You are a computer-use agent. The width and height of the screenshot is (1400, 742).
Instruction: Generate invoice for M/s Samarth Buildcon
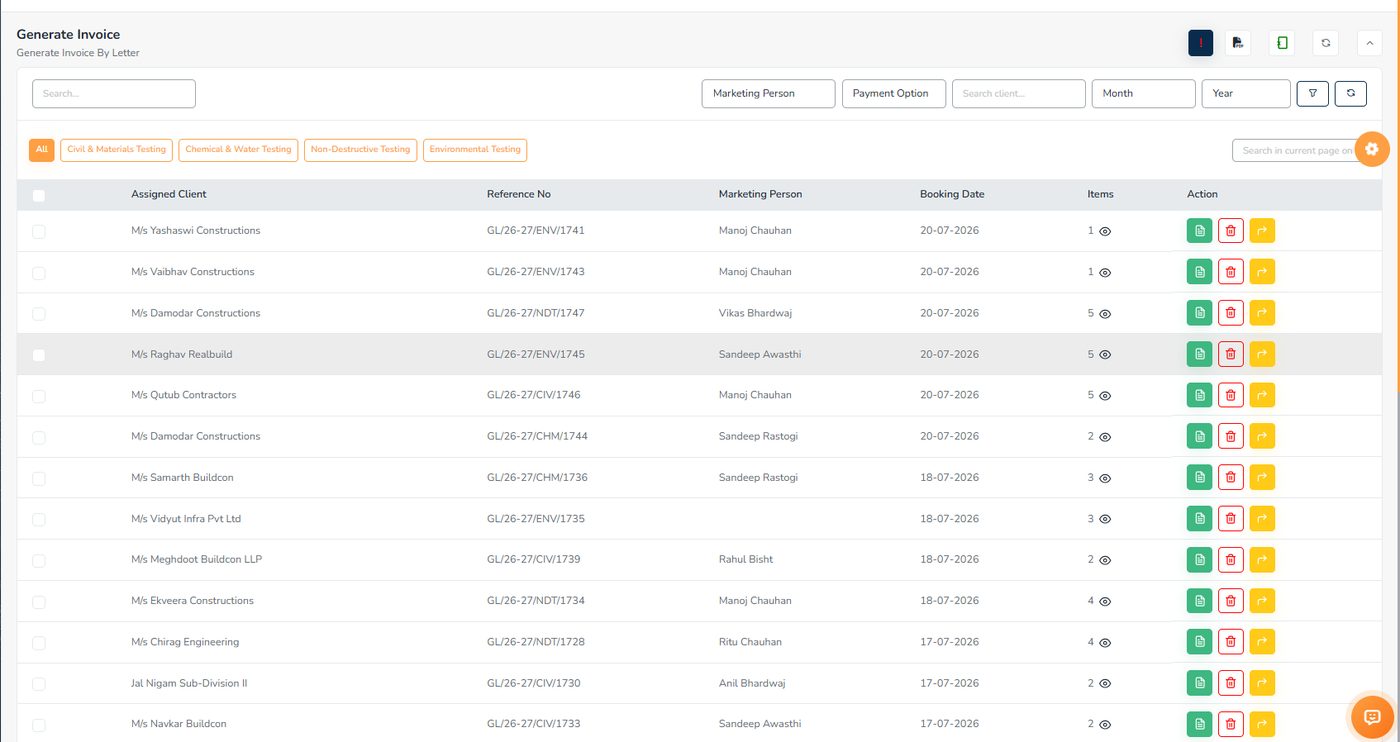1200,477
